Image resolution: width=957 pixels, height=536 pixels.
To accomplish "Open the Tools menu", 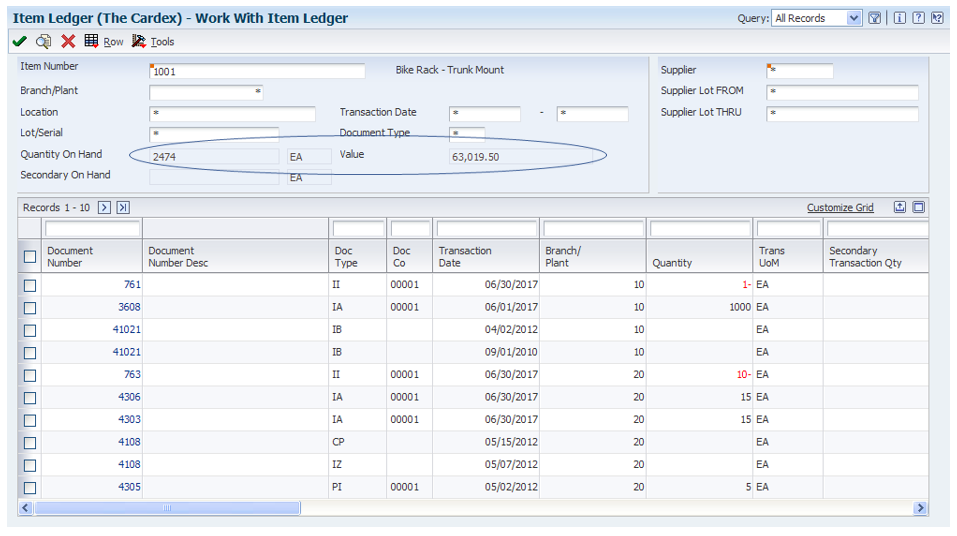I will pos(162,42).
